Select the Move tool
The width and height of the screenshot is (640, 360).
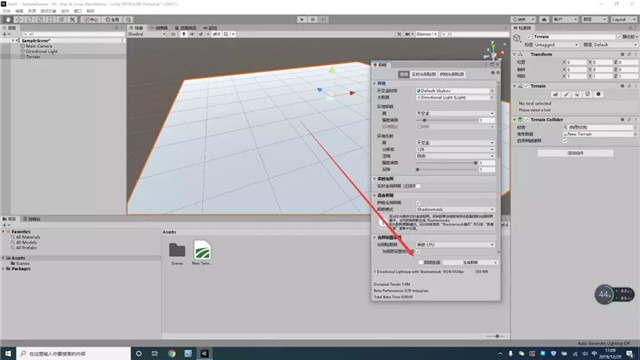pos(19,20)
